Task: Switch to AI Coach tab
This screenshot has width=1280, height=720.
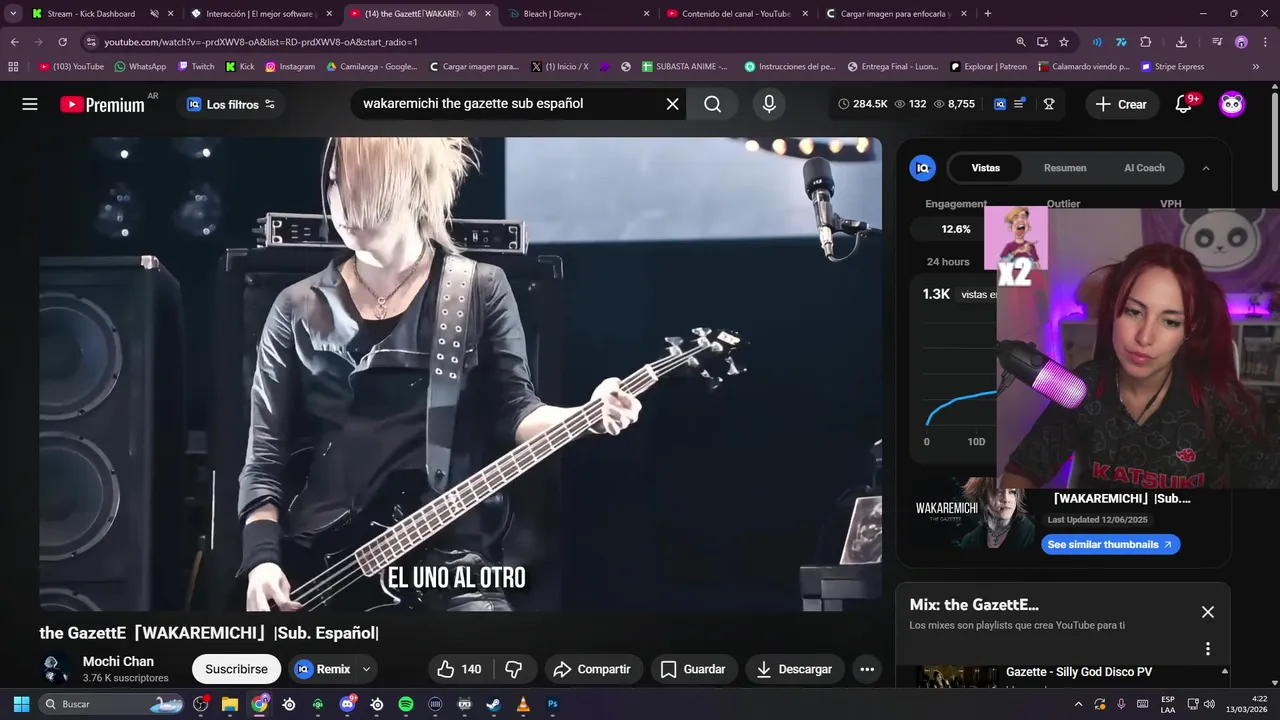Action: [1144, 168]
